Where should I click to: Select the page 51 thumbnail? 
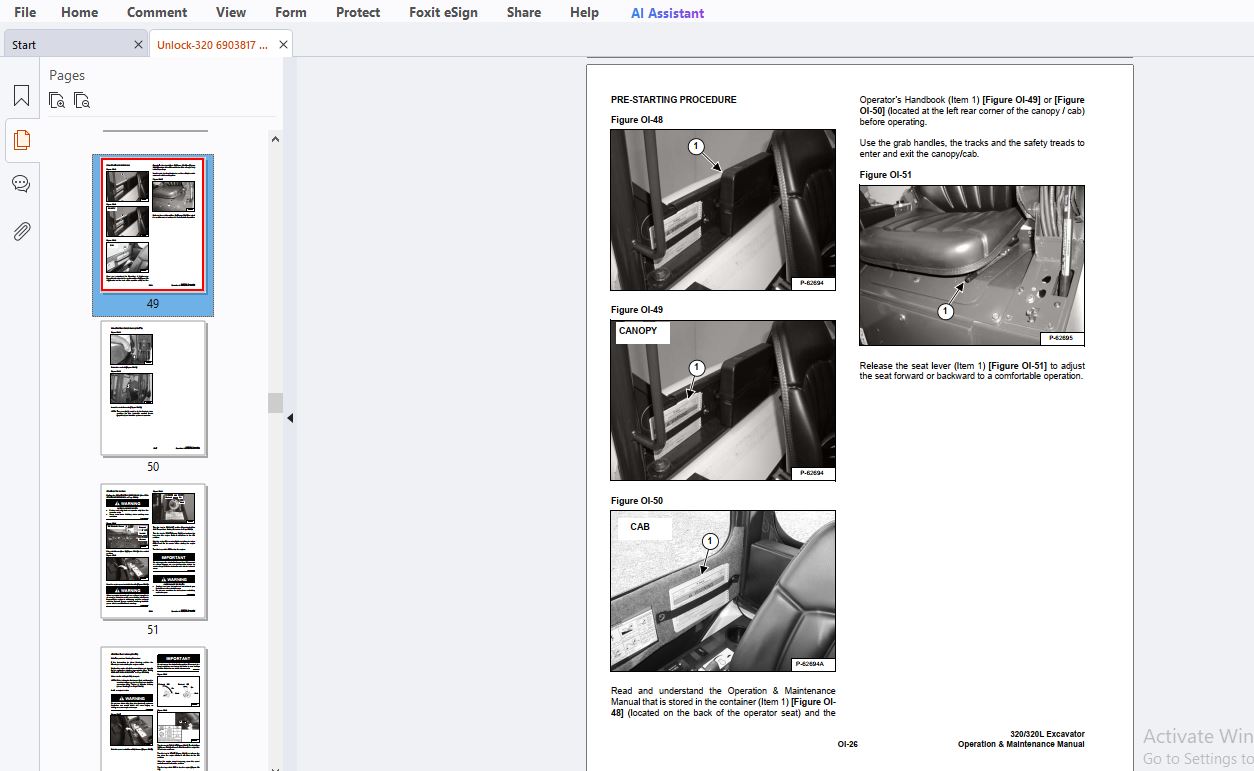154,552
